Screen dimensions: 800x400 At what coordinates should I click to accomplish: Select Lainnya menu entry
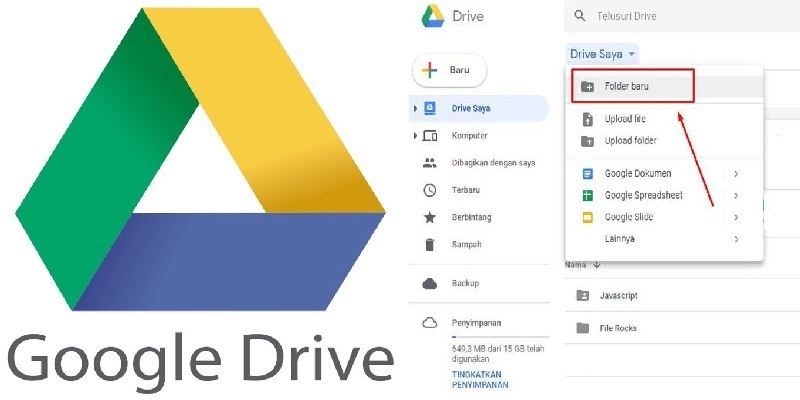click(664, 239)
